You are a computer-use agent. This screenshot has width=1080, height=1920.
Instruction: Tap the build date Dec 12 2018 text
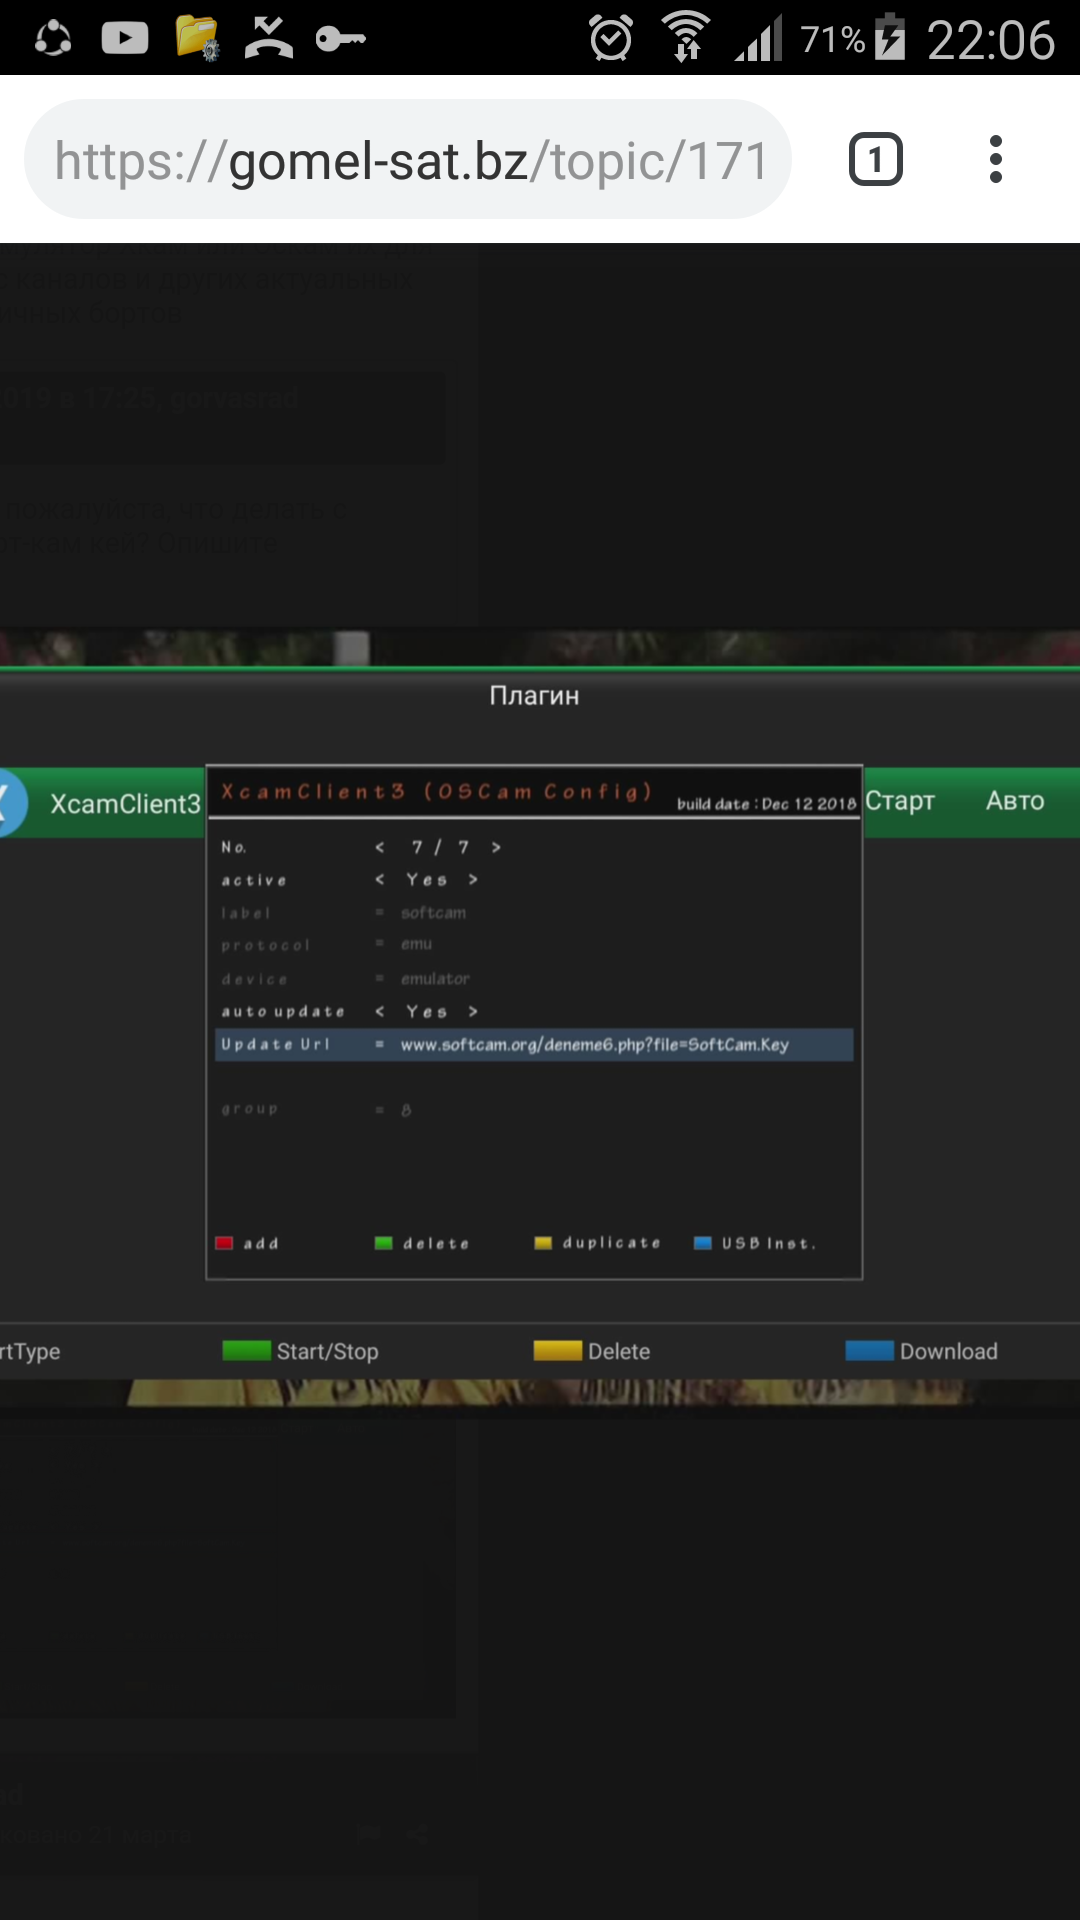coord(767,803)
